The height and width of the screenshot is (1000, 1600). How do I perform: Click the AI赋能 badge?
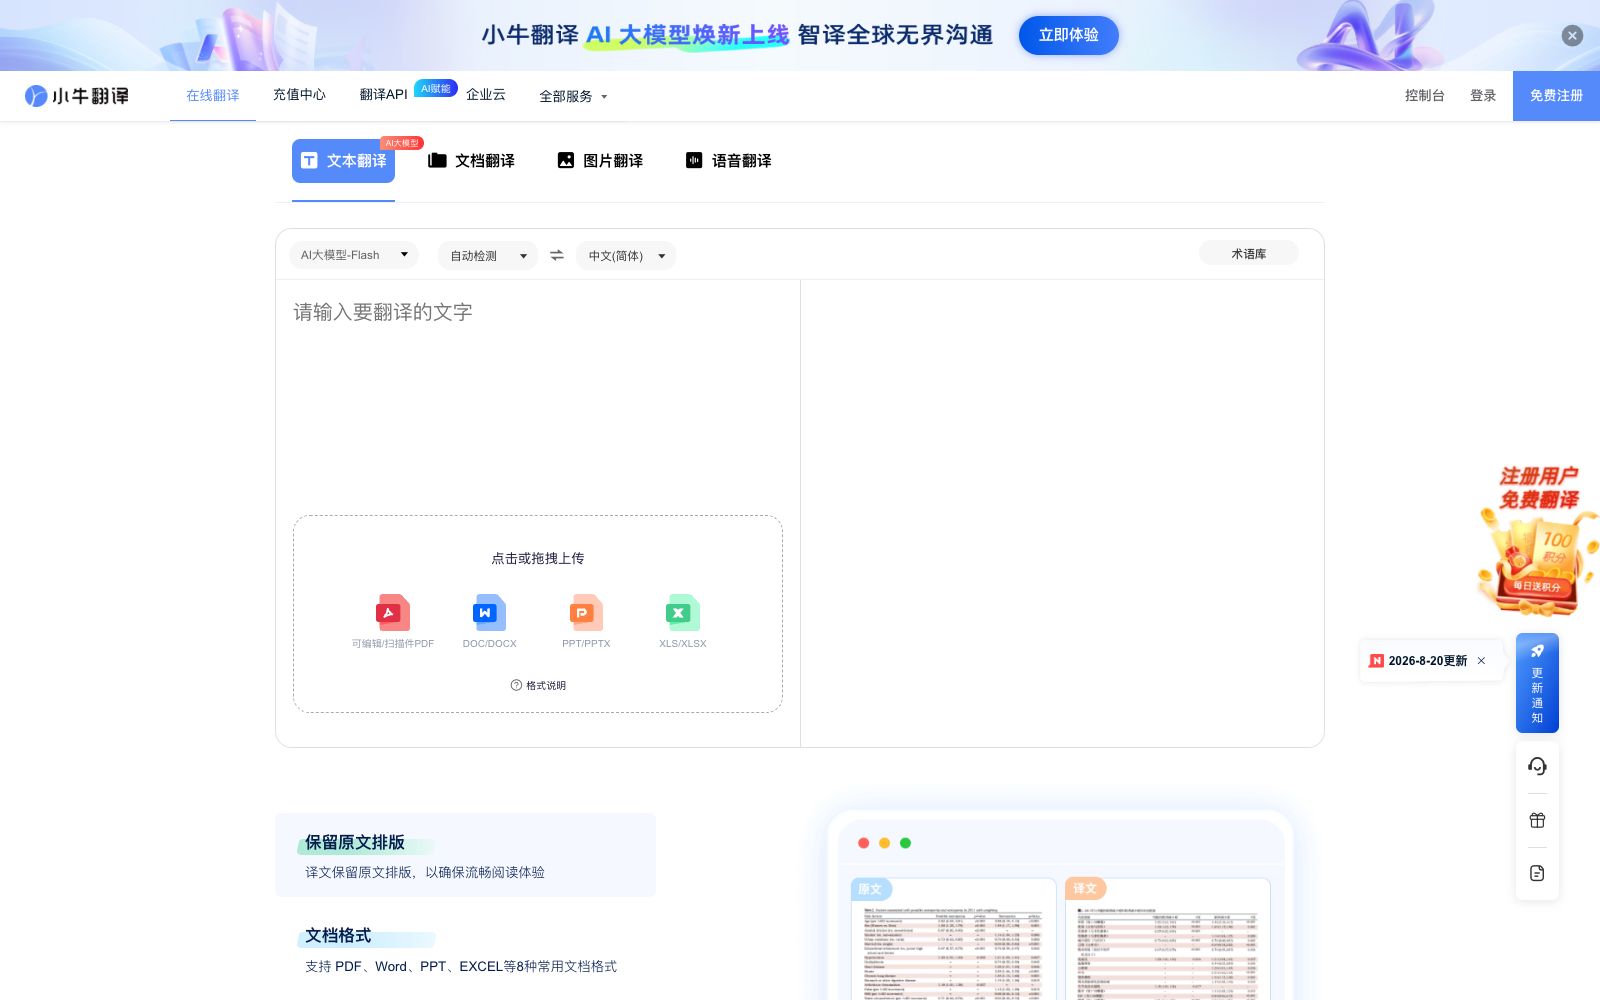pyautogui.click(x=436, y=88)
